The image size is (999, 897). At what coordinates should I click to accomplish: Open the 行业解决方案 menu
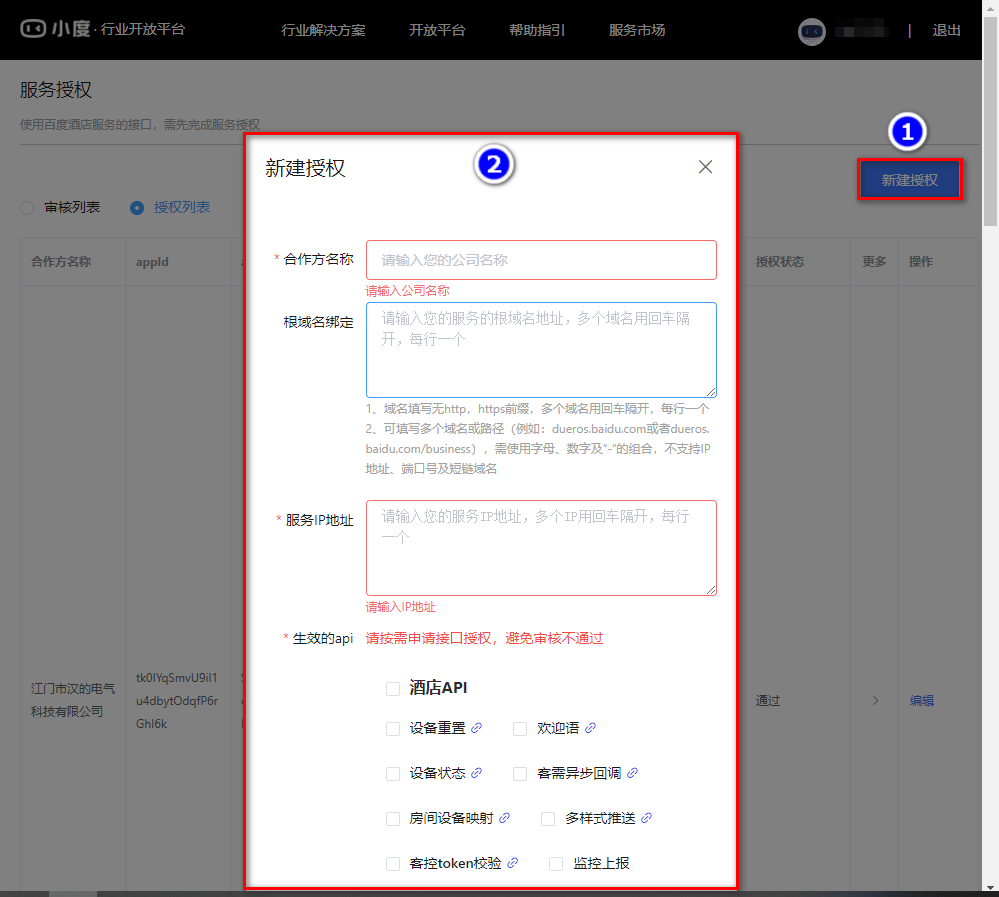(323, 30)
